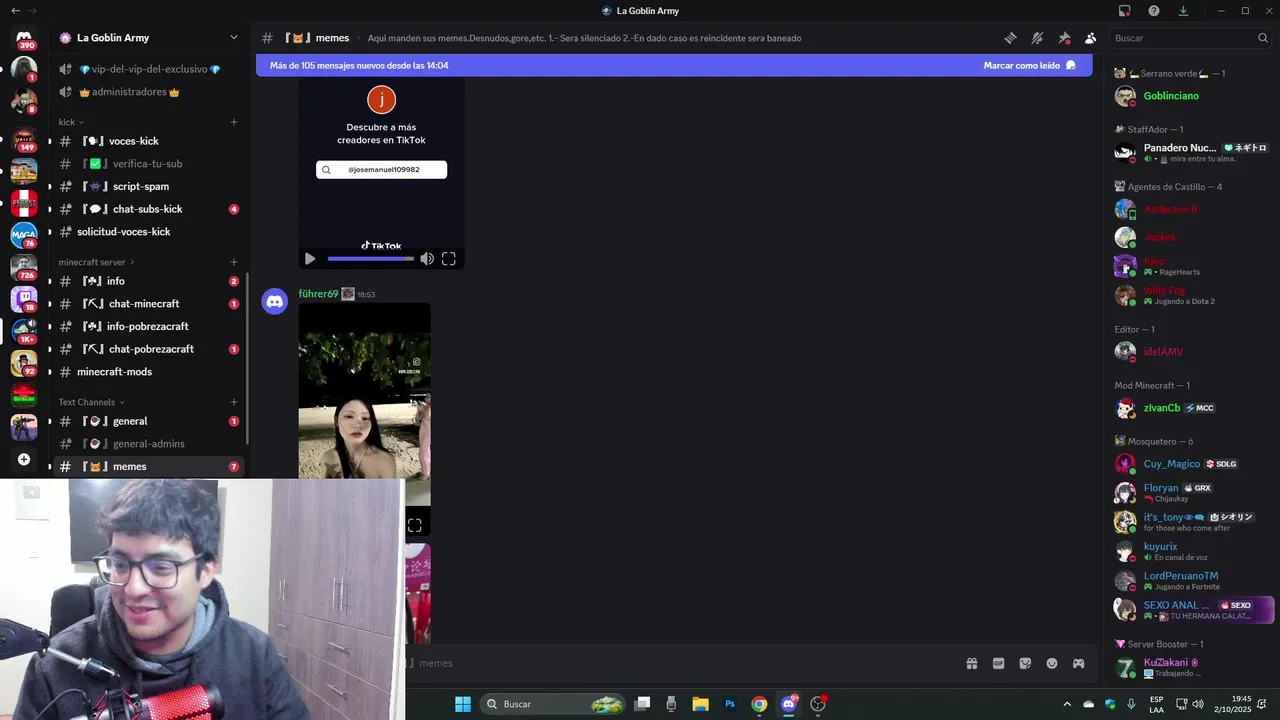1280x720 pixels.
Task: Select the chat-pobrezacraft channel
Action: click(148, 349)
